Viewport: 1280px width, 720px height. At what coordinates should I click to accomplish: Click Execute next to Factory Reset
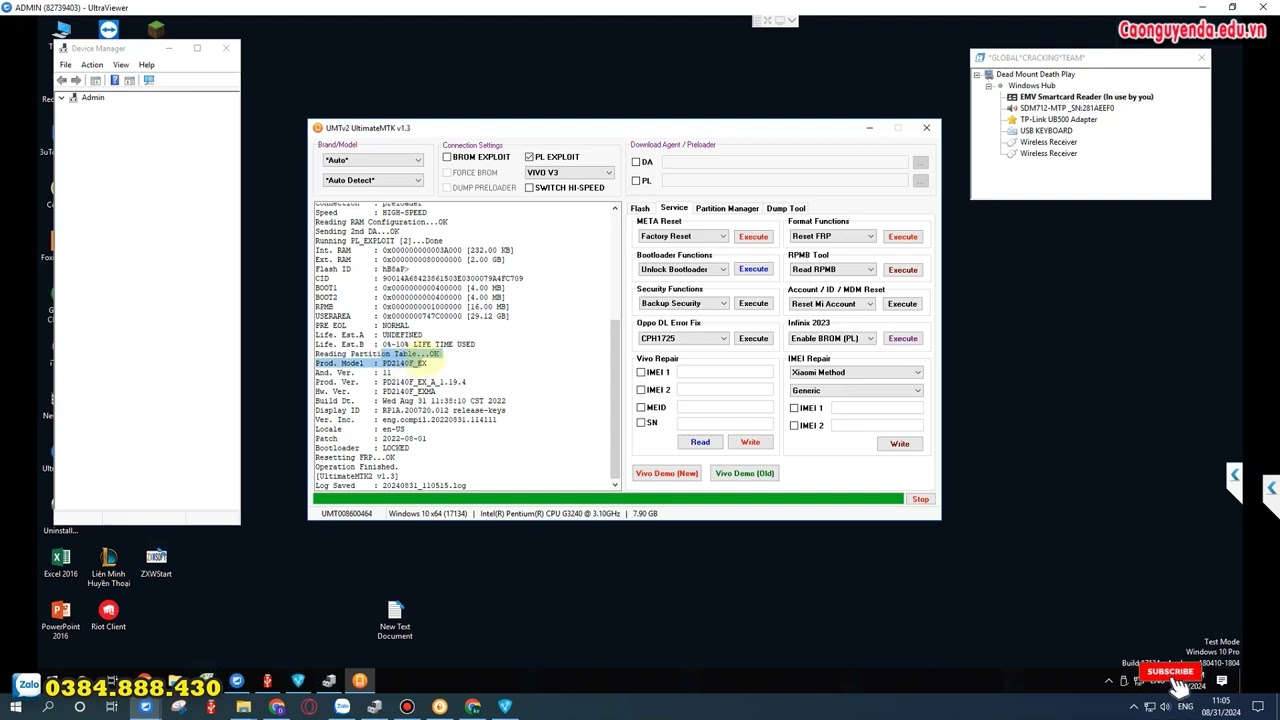[753, 236]
